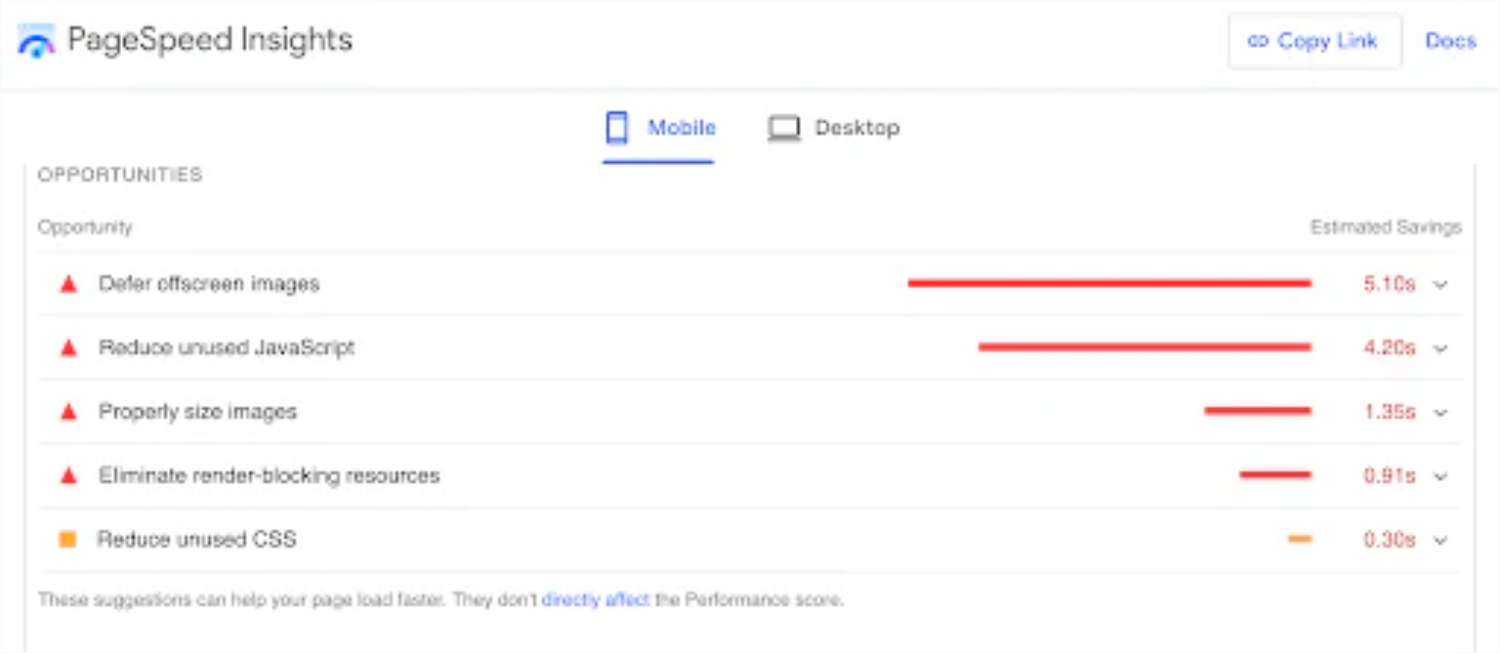Select the mobile phone icon
Viewport: 1500px width, 653px height.
pos(615,127)
